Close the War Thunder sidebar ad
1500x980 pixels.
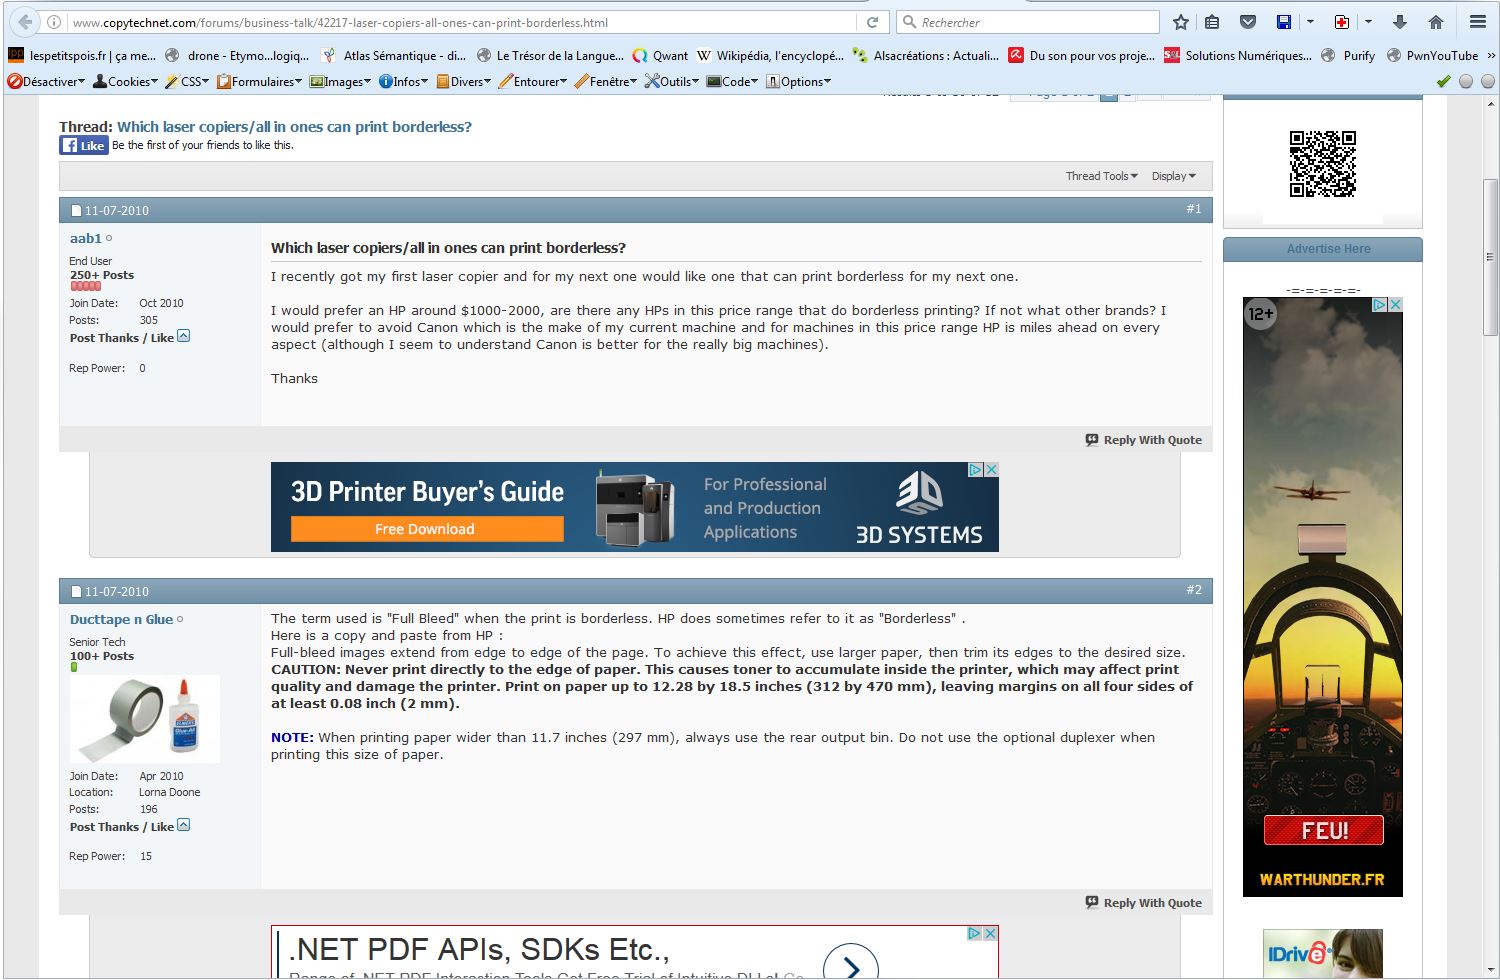[x=1395, y=304]
